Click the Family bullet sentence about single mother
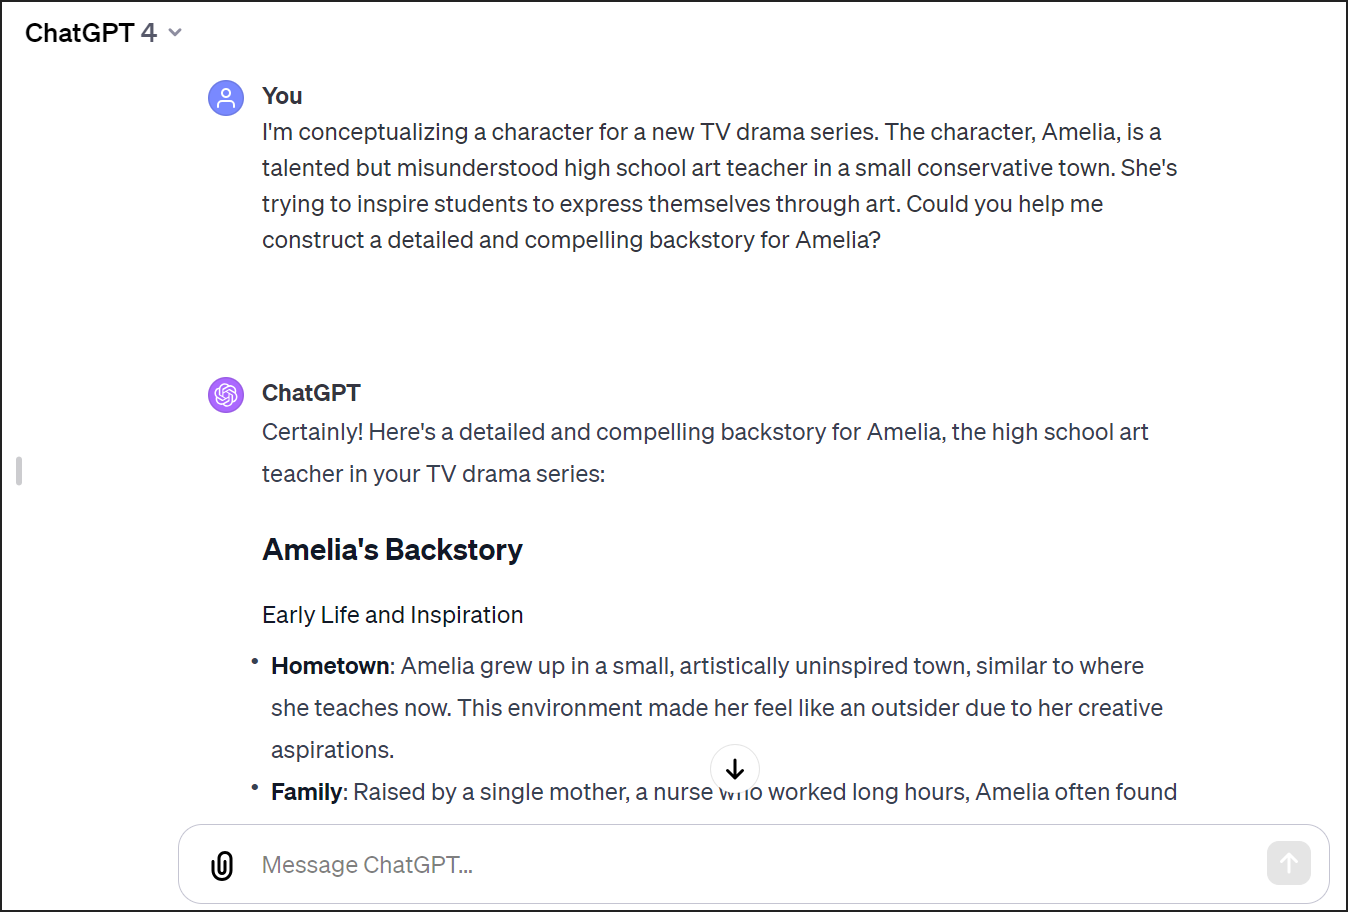This screenshot has width=1348, height=912. click(724, 792)
